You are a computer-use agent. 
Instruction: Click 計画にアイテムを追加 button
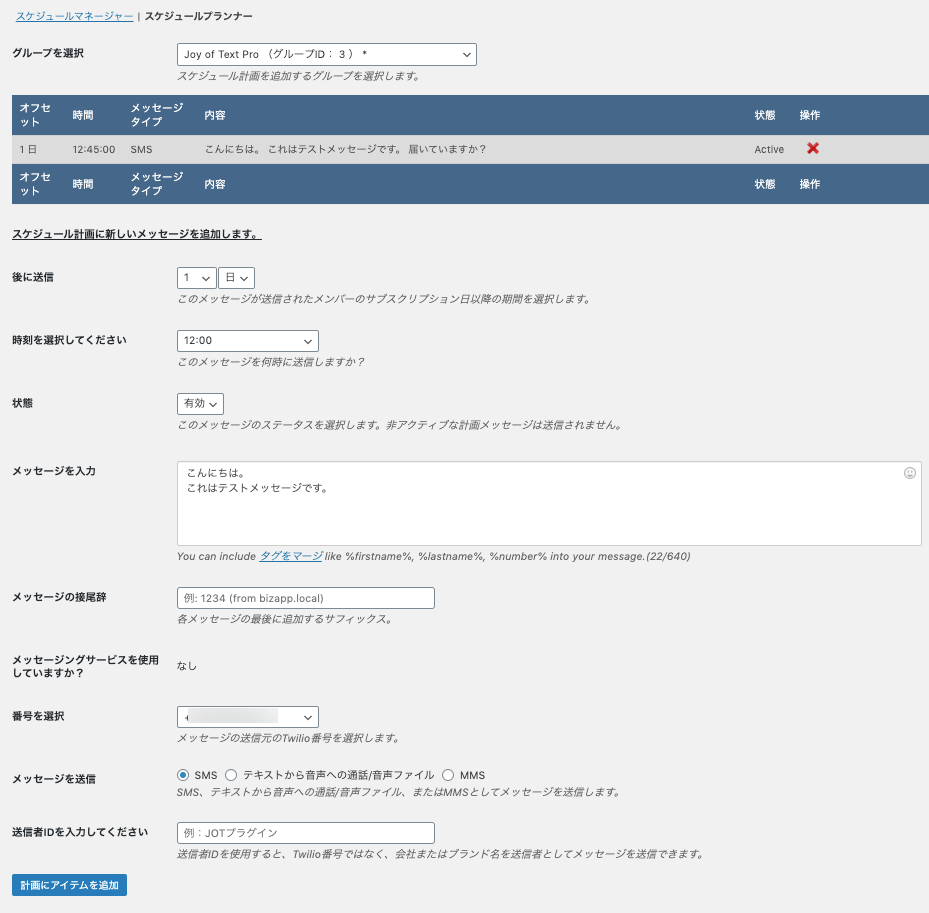[69, 885]
